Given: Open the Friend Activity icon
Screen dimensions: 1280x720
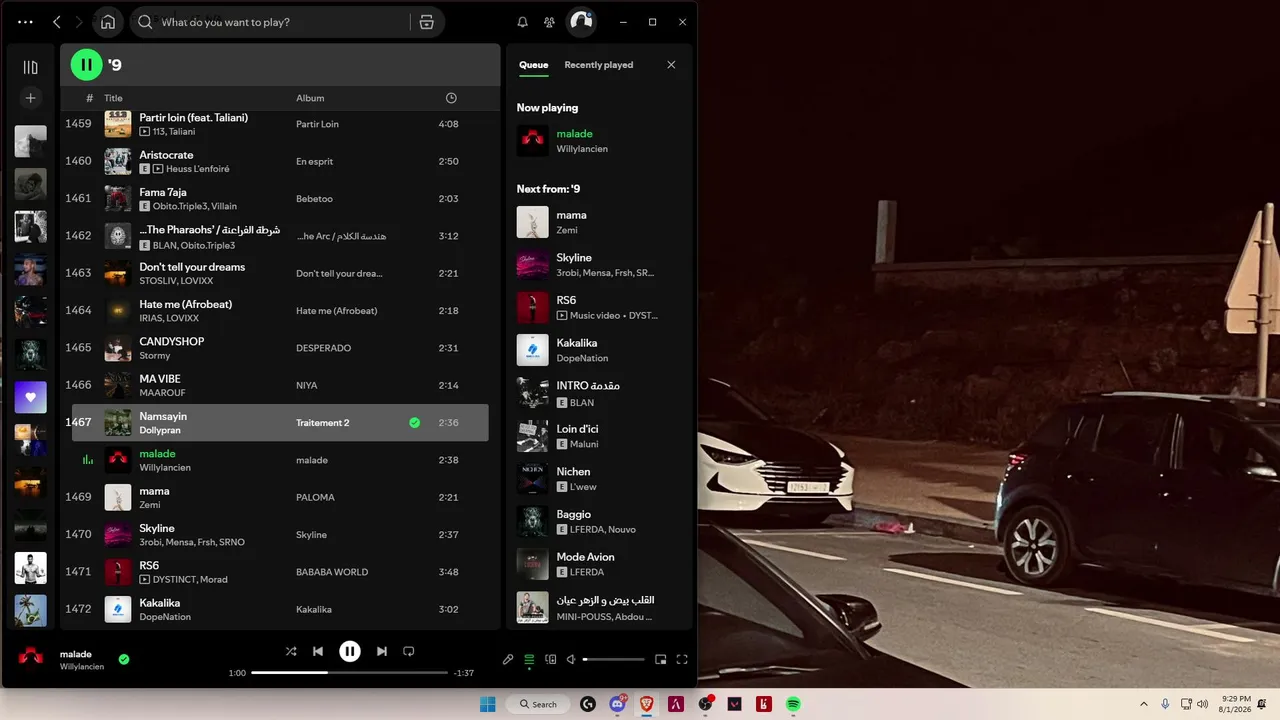Looking at the screenshot, I should click(x=549, y=22).
